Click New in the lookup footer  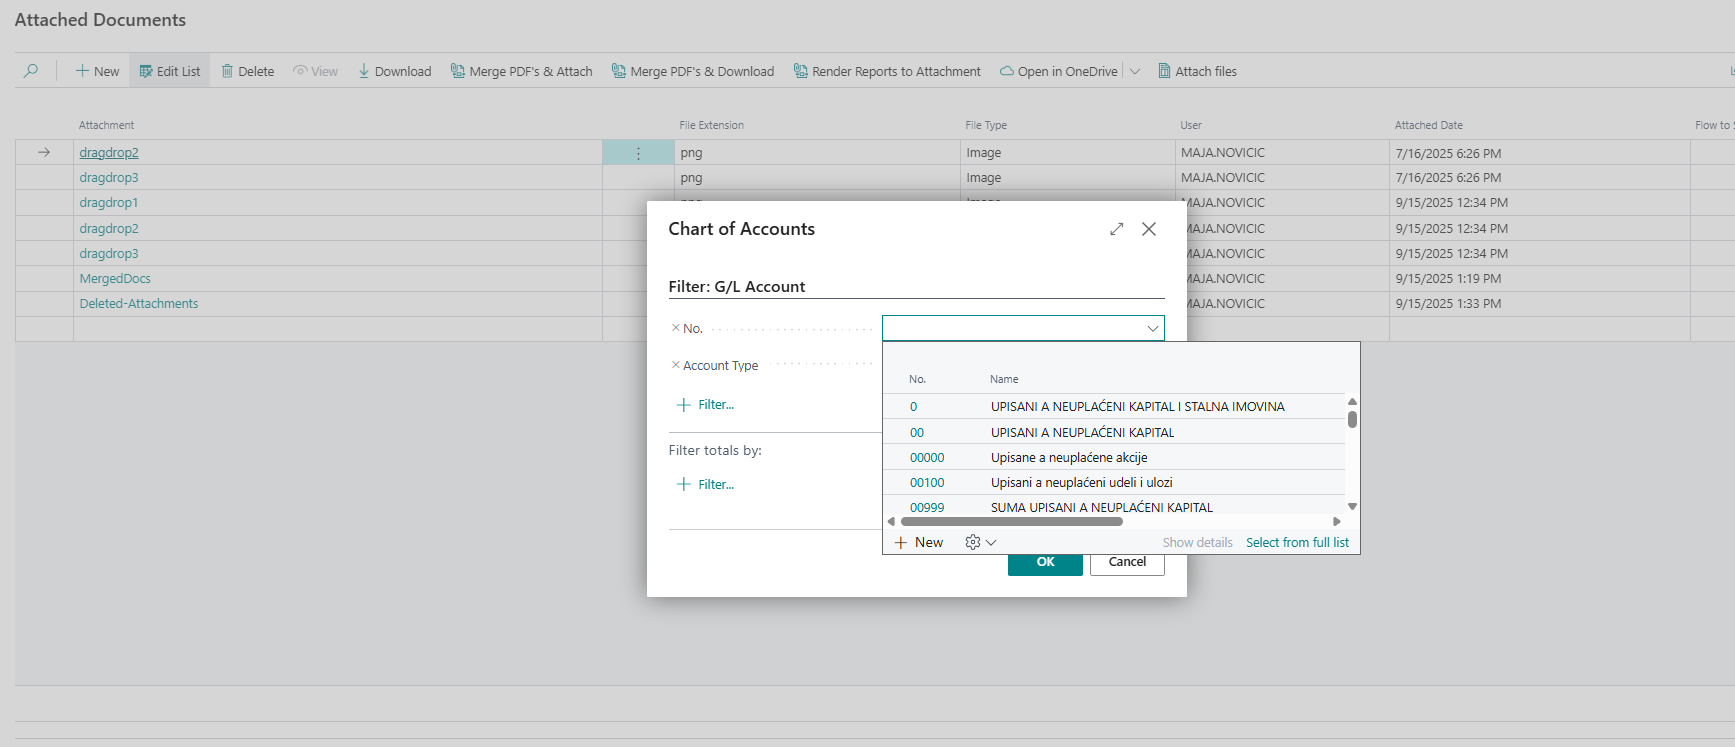point(919,542)
